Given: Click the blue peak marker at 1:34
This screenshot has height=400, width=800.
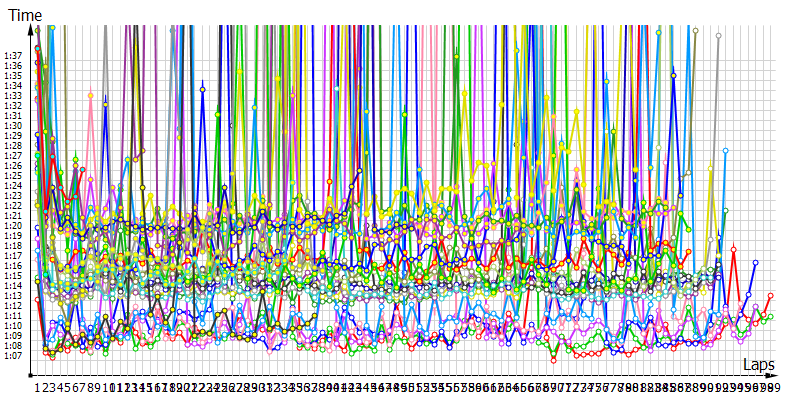Looking at the screenshot, I should [x=203, y=89].
